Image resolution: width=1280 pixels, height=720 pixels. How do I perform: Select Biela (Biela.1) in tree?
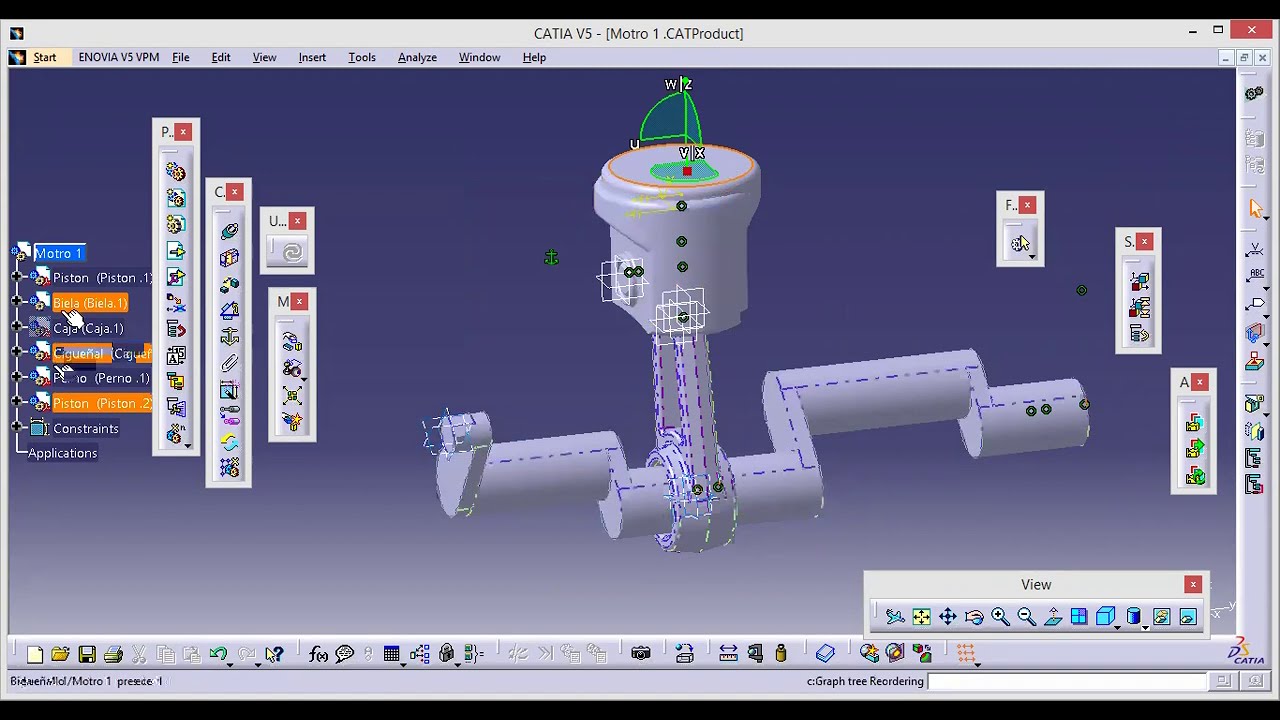90,303
